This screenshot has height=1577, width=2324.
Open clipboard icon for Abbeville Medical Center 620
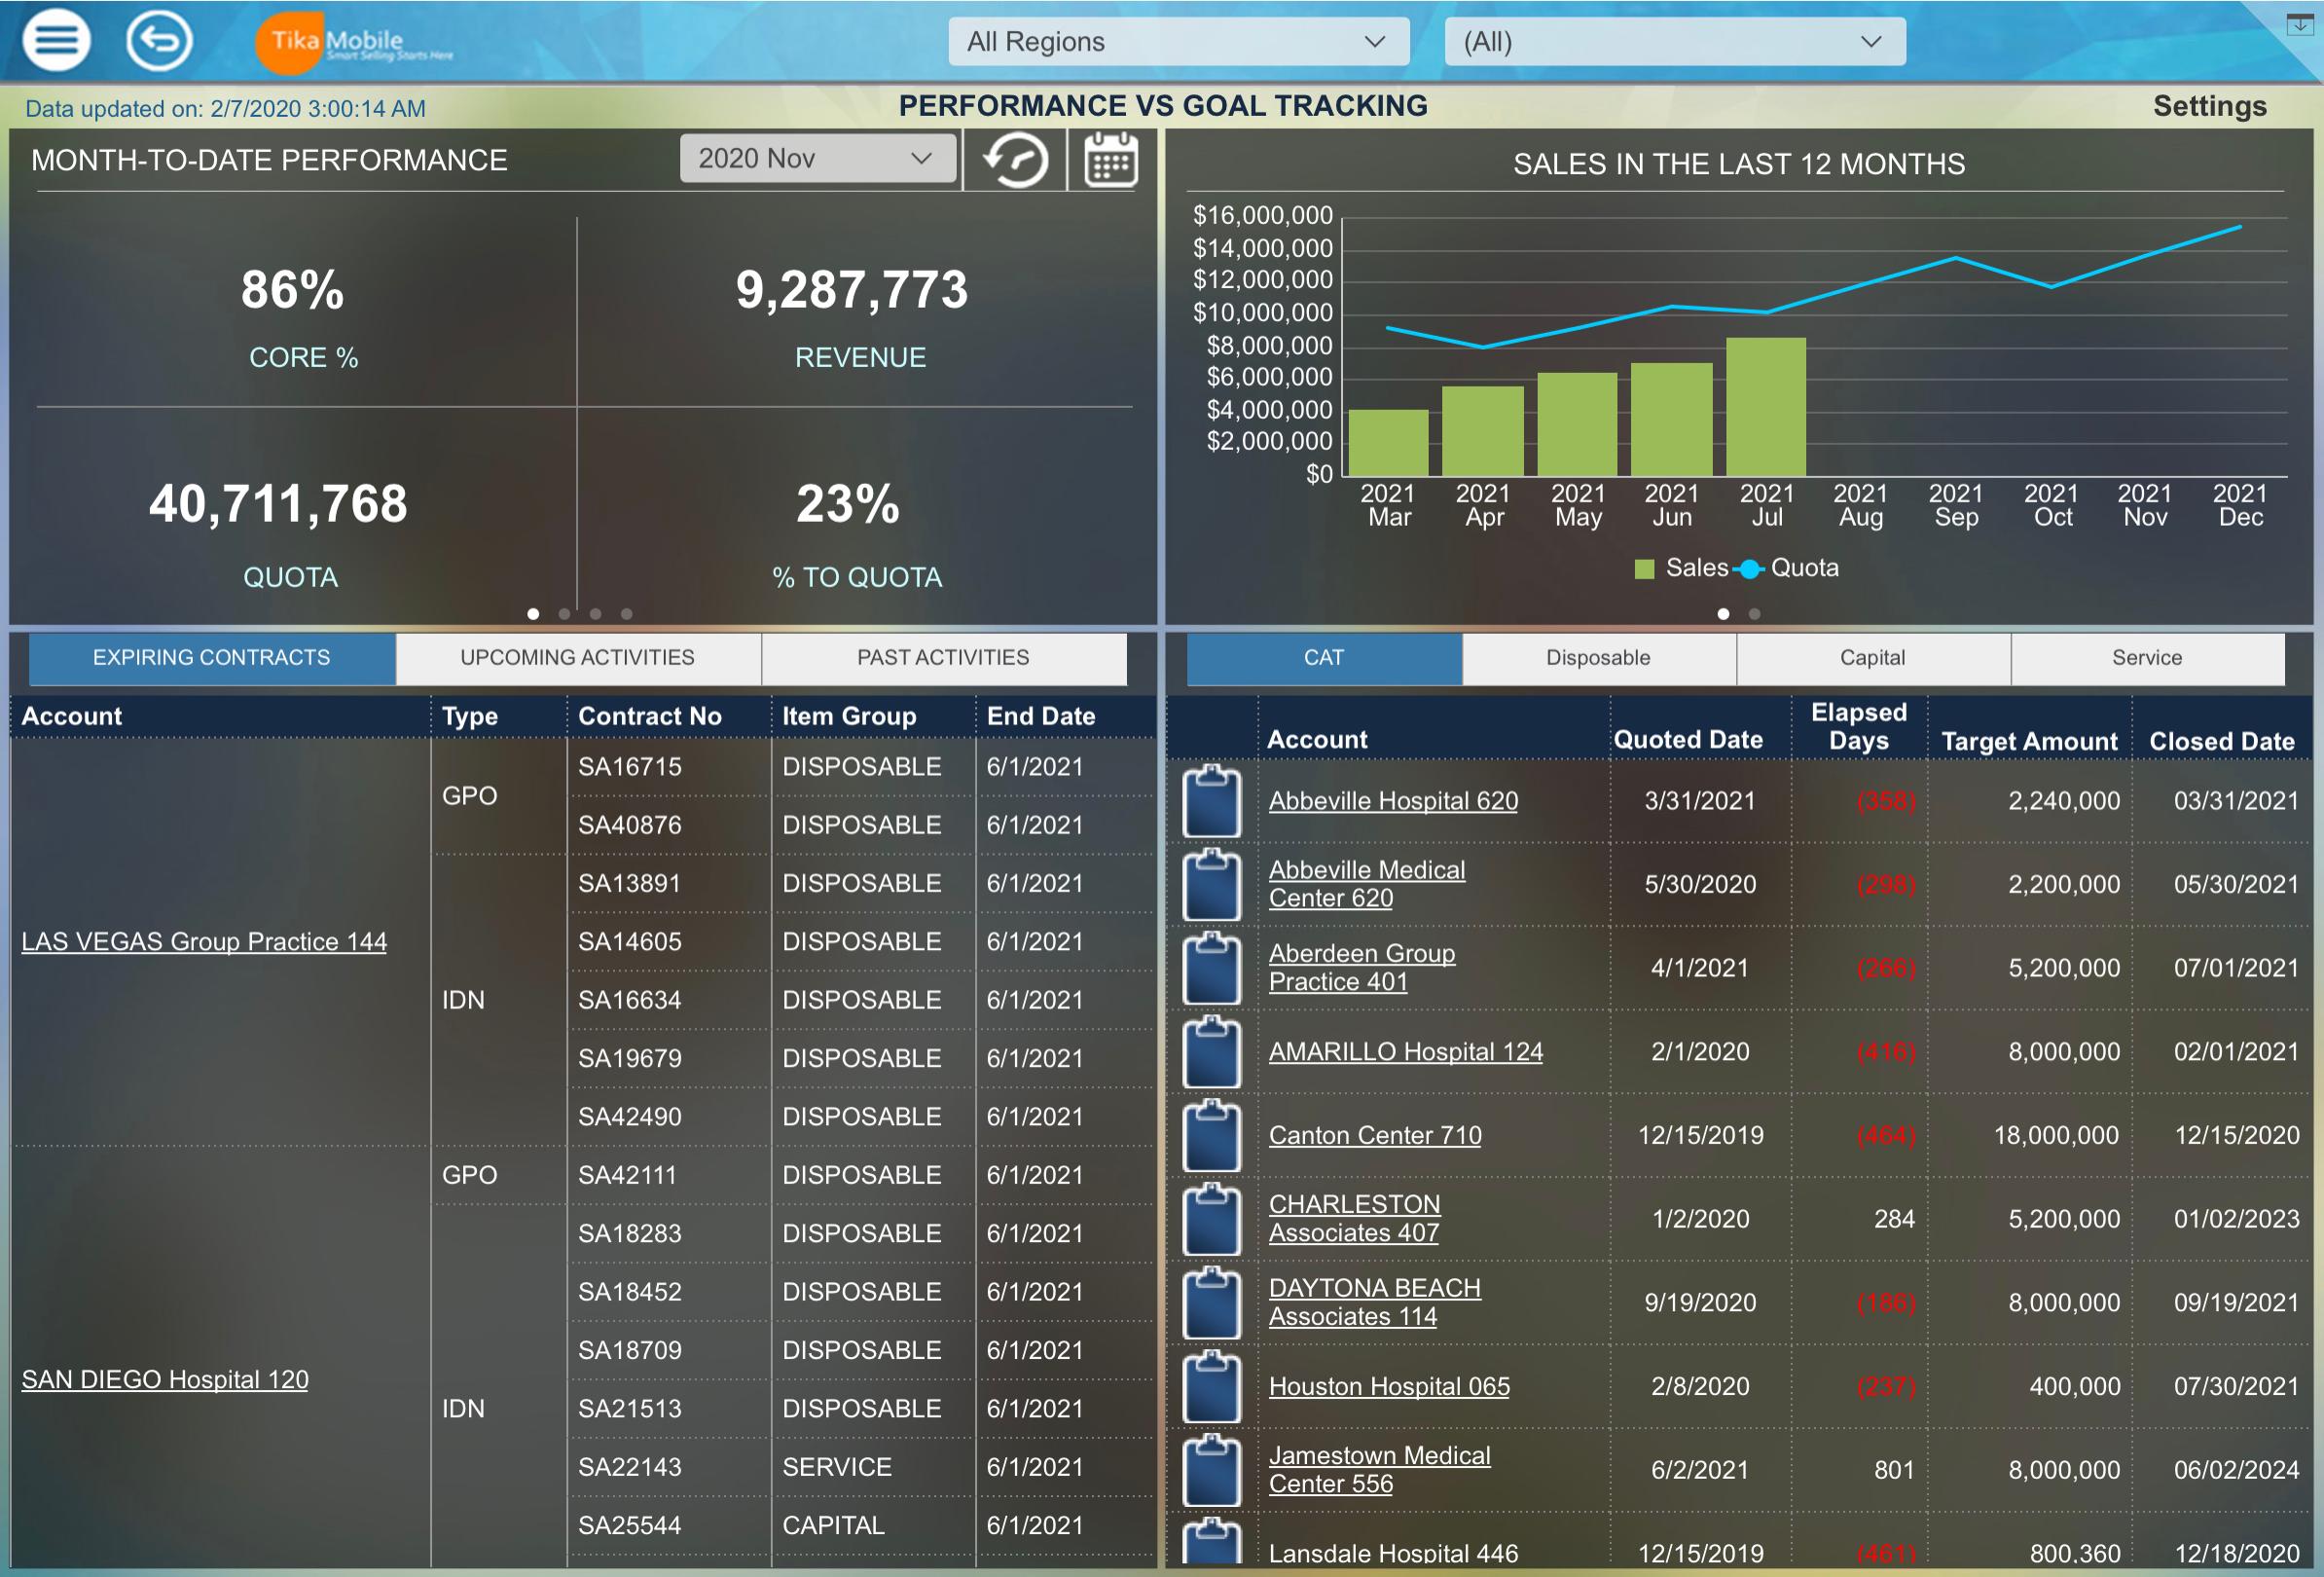click(1212, 885)
